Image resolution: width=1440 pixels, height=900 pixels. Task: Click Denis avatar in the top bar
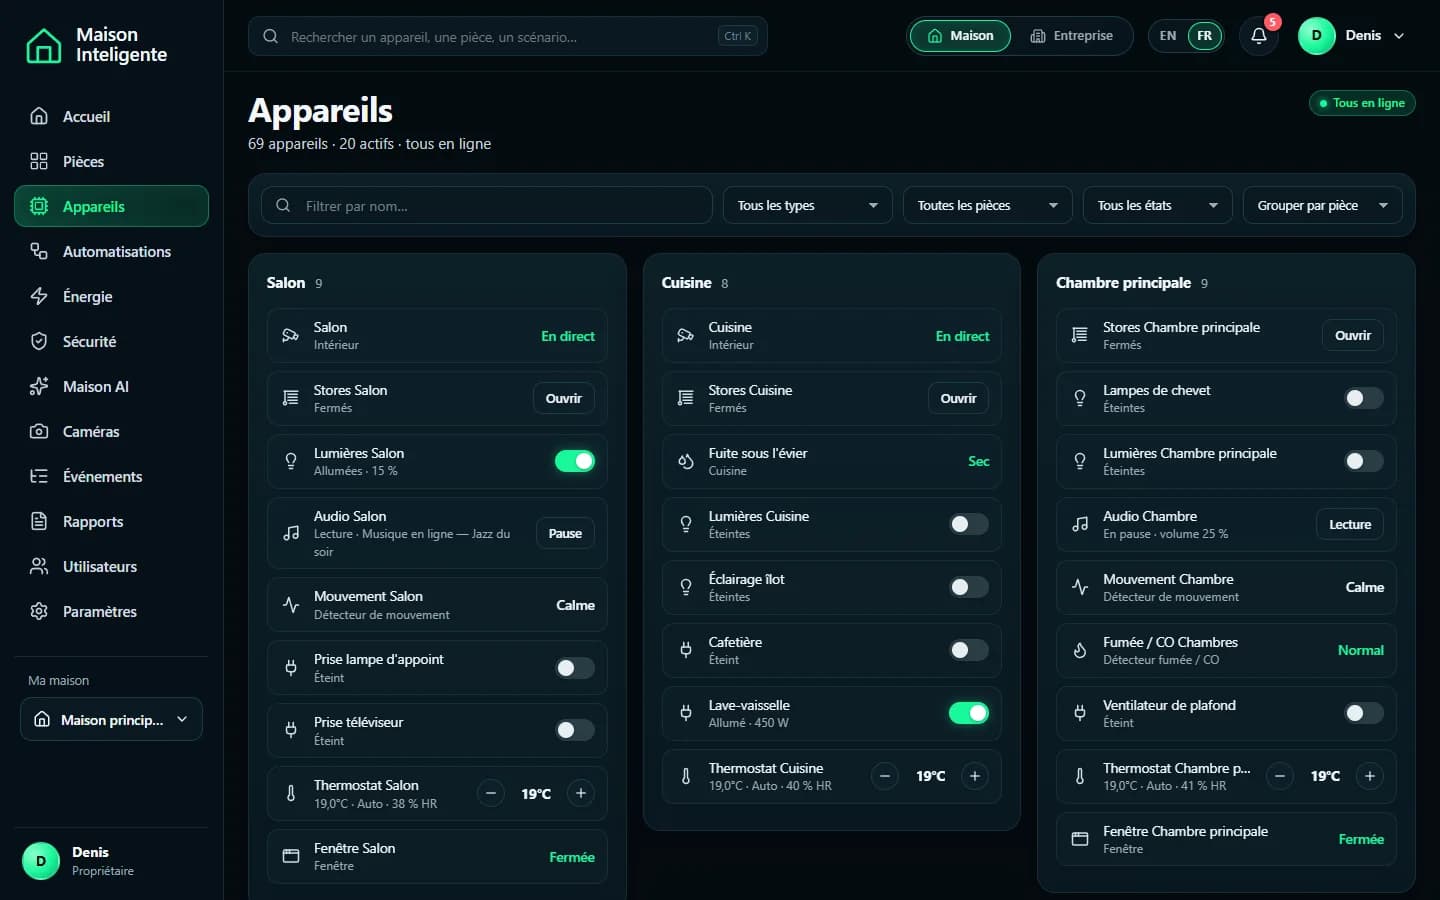tap(1316, 36)
